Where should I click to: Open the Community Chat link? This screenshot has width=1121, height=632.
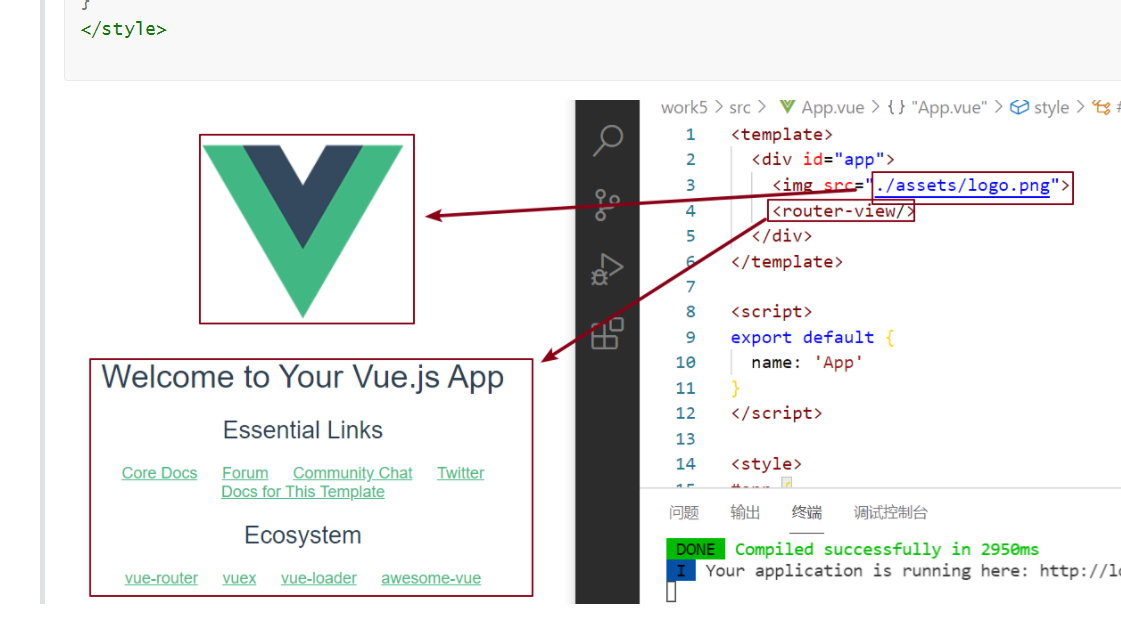[352, 473]
